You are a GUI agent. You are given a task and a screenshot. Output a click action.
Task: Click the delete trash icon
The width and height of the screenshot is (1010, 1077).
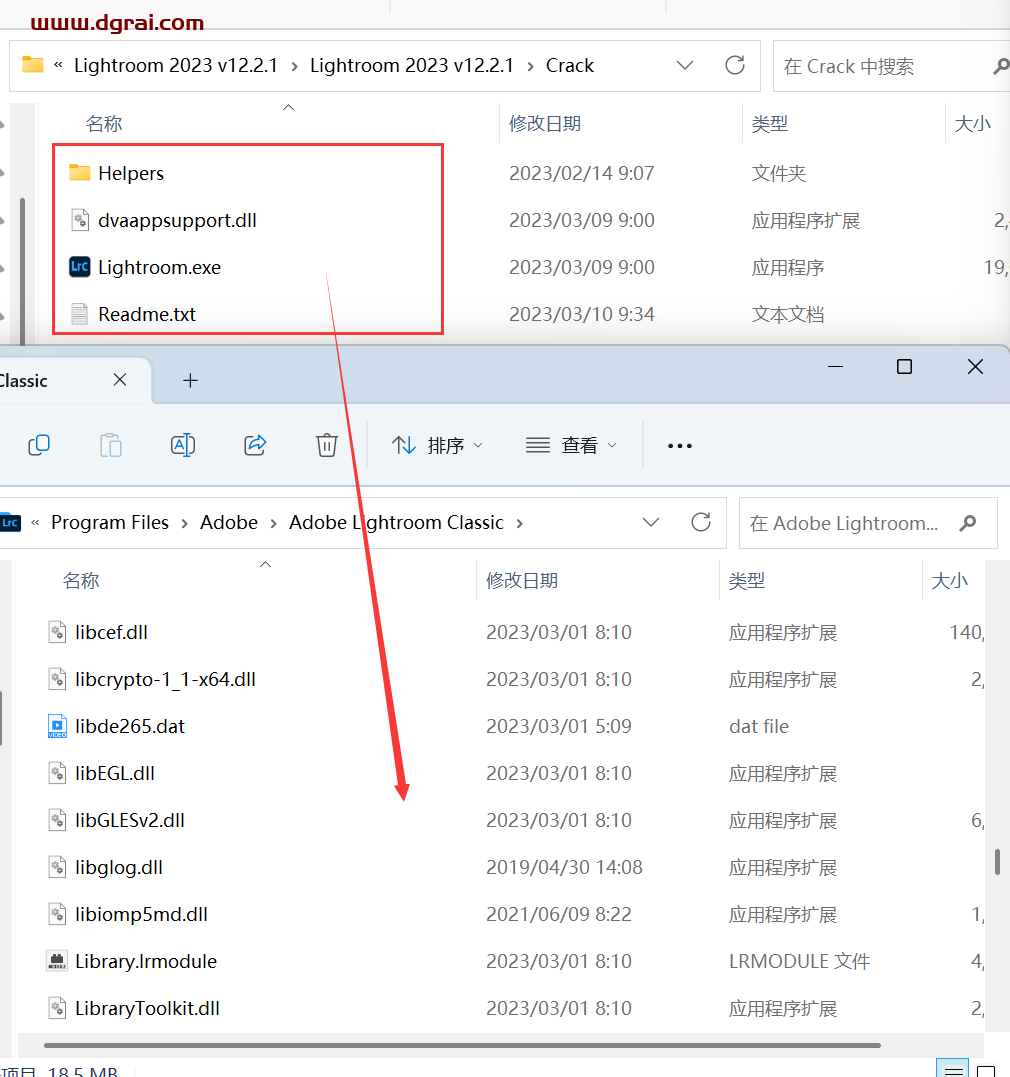(326, 445)
